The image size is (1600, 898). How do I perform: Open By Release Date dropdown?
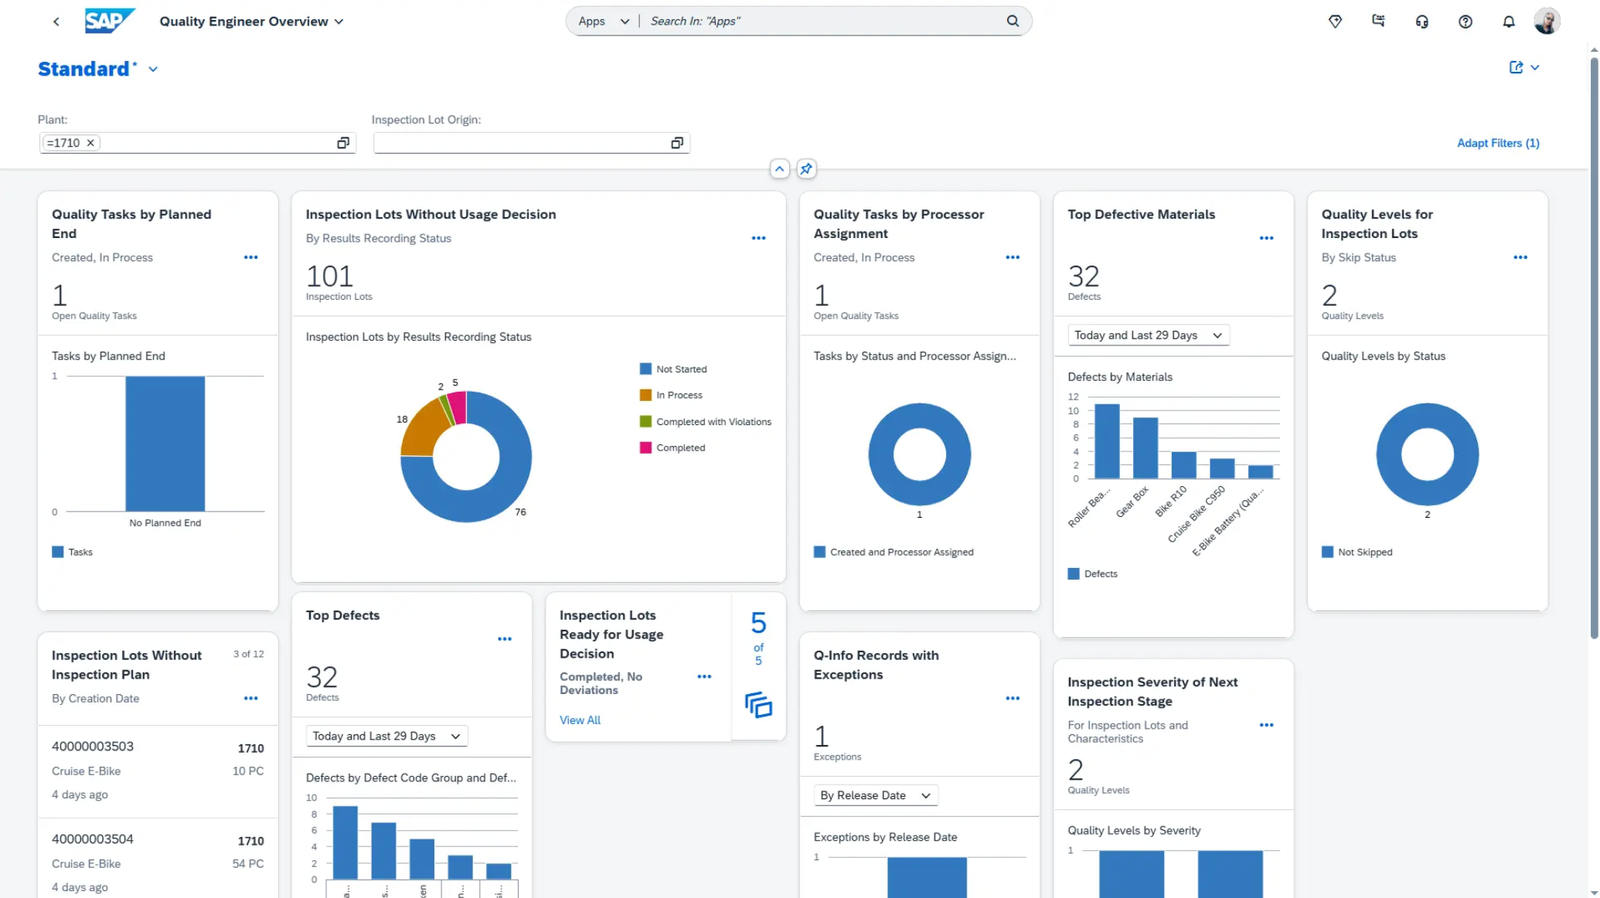pos(874,795)
